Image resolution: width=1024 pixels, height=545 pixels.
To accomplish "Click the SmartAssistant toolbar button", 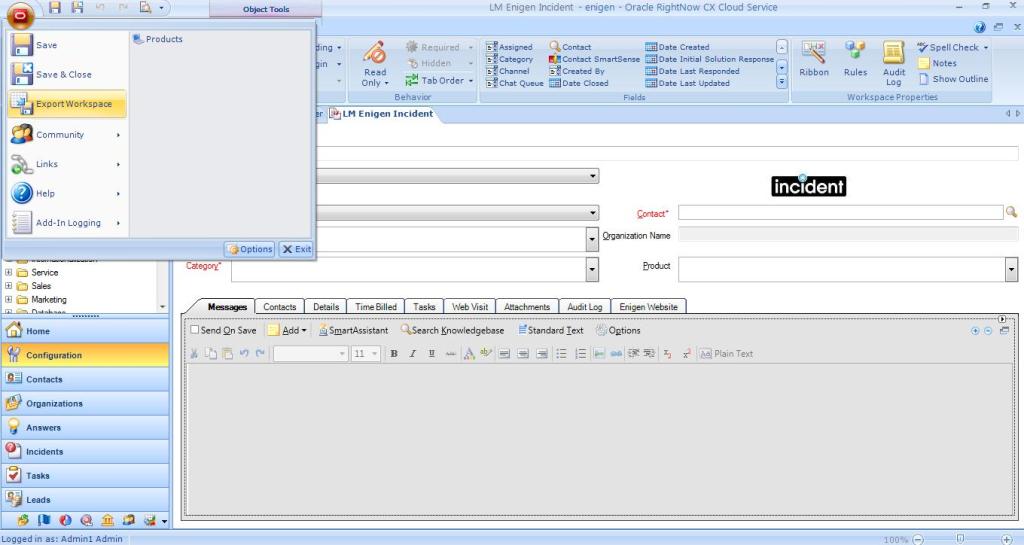I will coord(352,330).
